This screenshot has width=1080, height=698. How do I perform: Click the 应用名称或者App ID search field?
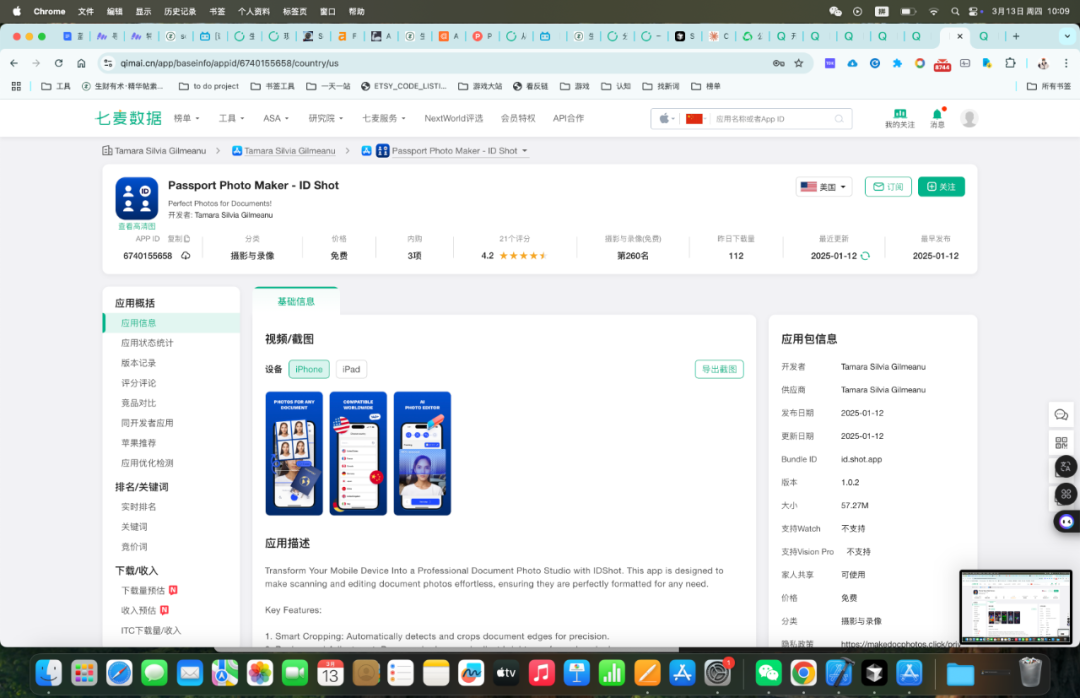[770, 119]
